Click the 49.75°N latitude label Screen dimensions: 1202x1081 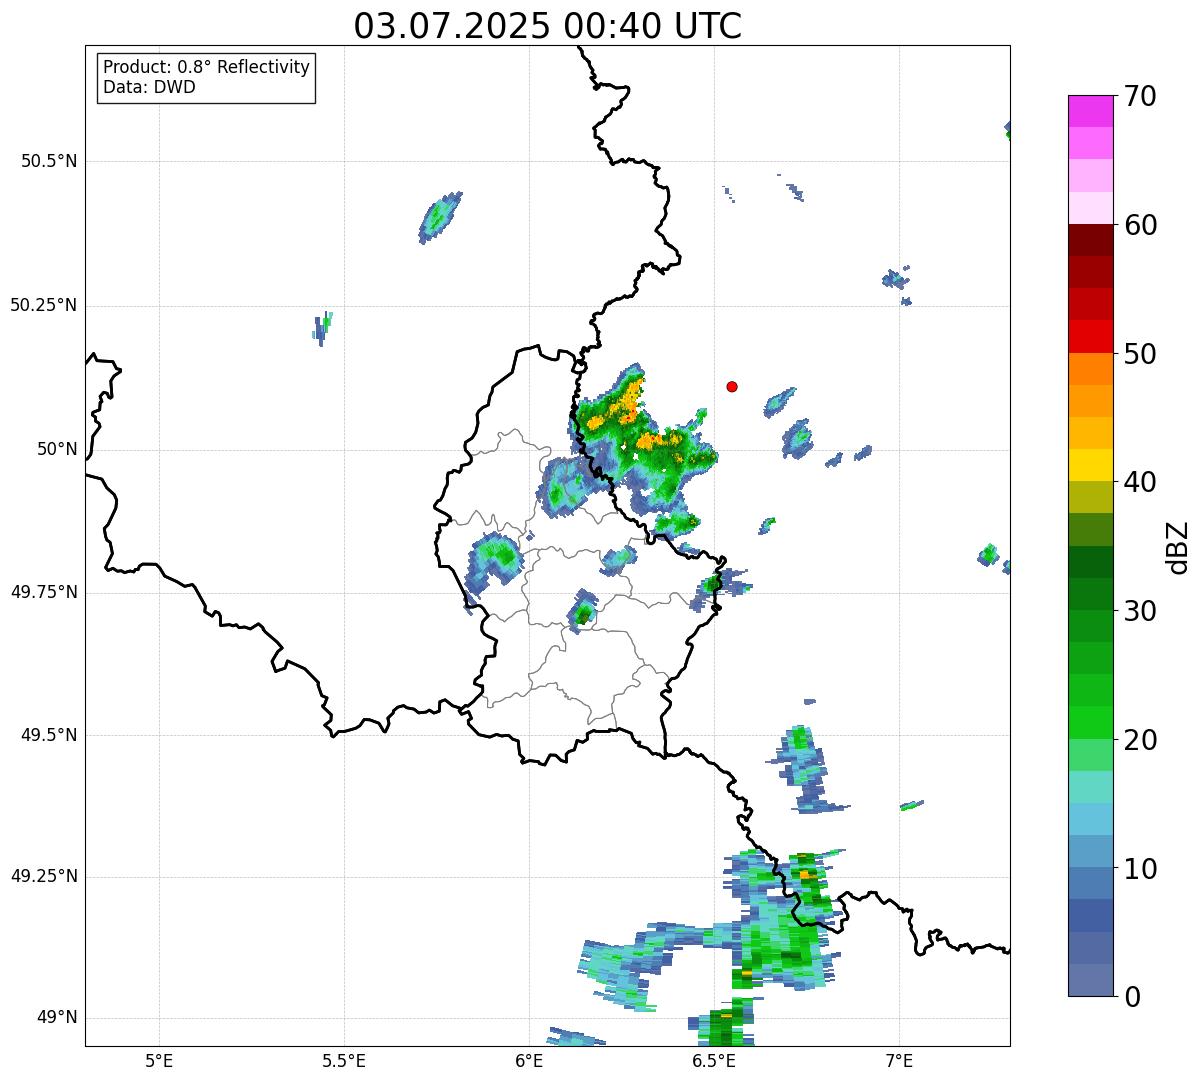click(44, 592)
